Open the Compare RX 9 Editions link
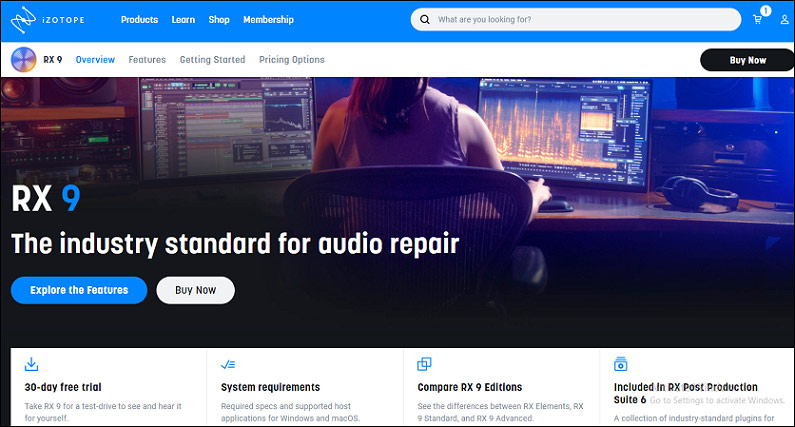The width and height of the screenshot is (795, 427). [x=469, y=387]
